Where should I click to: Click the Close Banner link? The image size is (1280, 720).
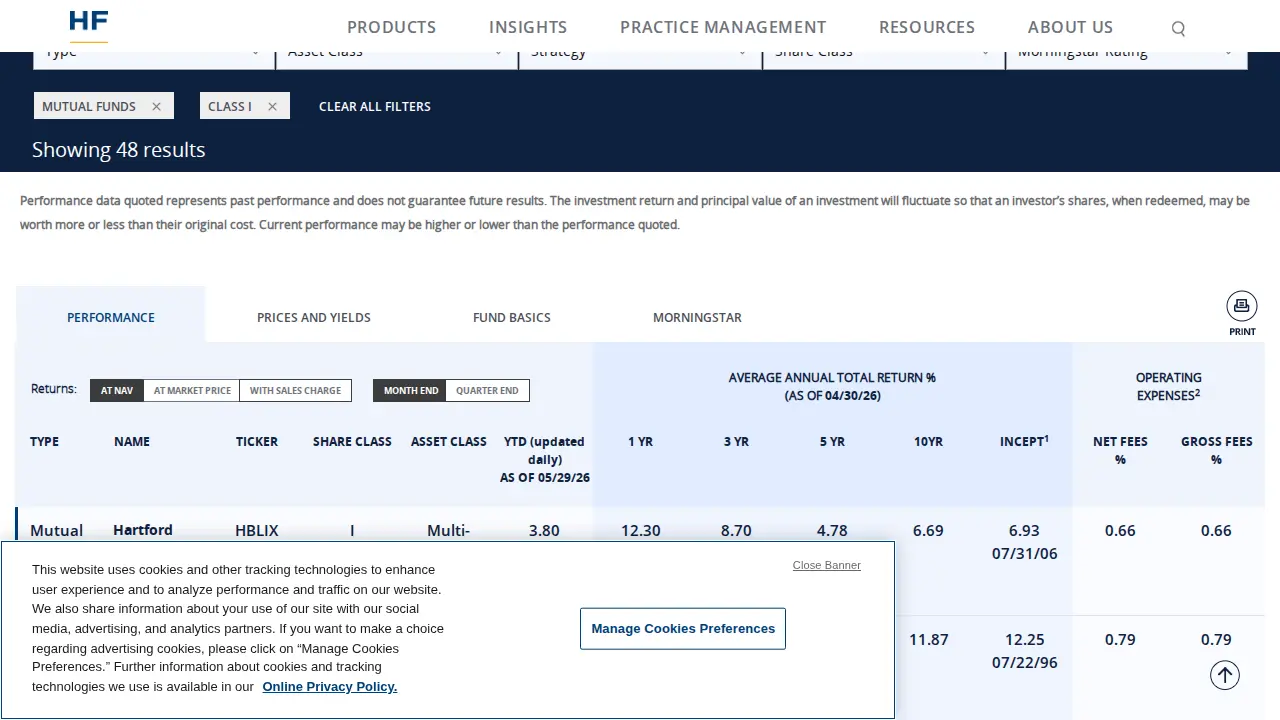pyautogui.click(x=827, y=565)
